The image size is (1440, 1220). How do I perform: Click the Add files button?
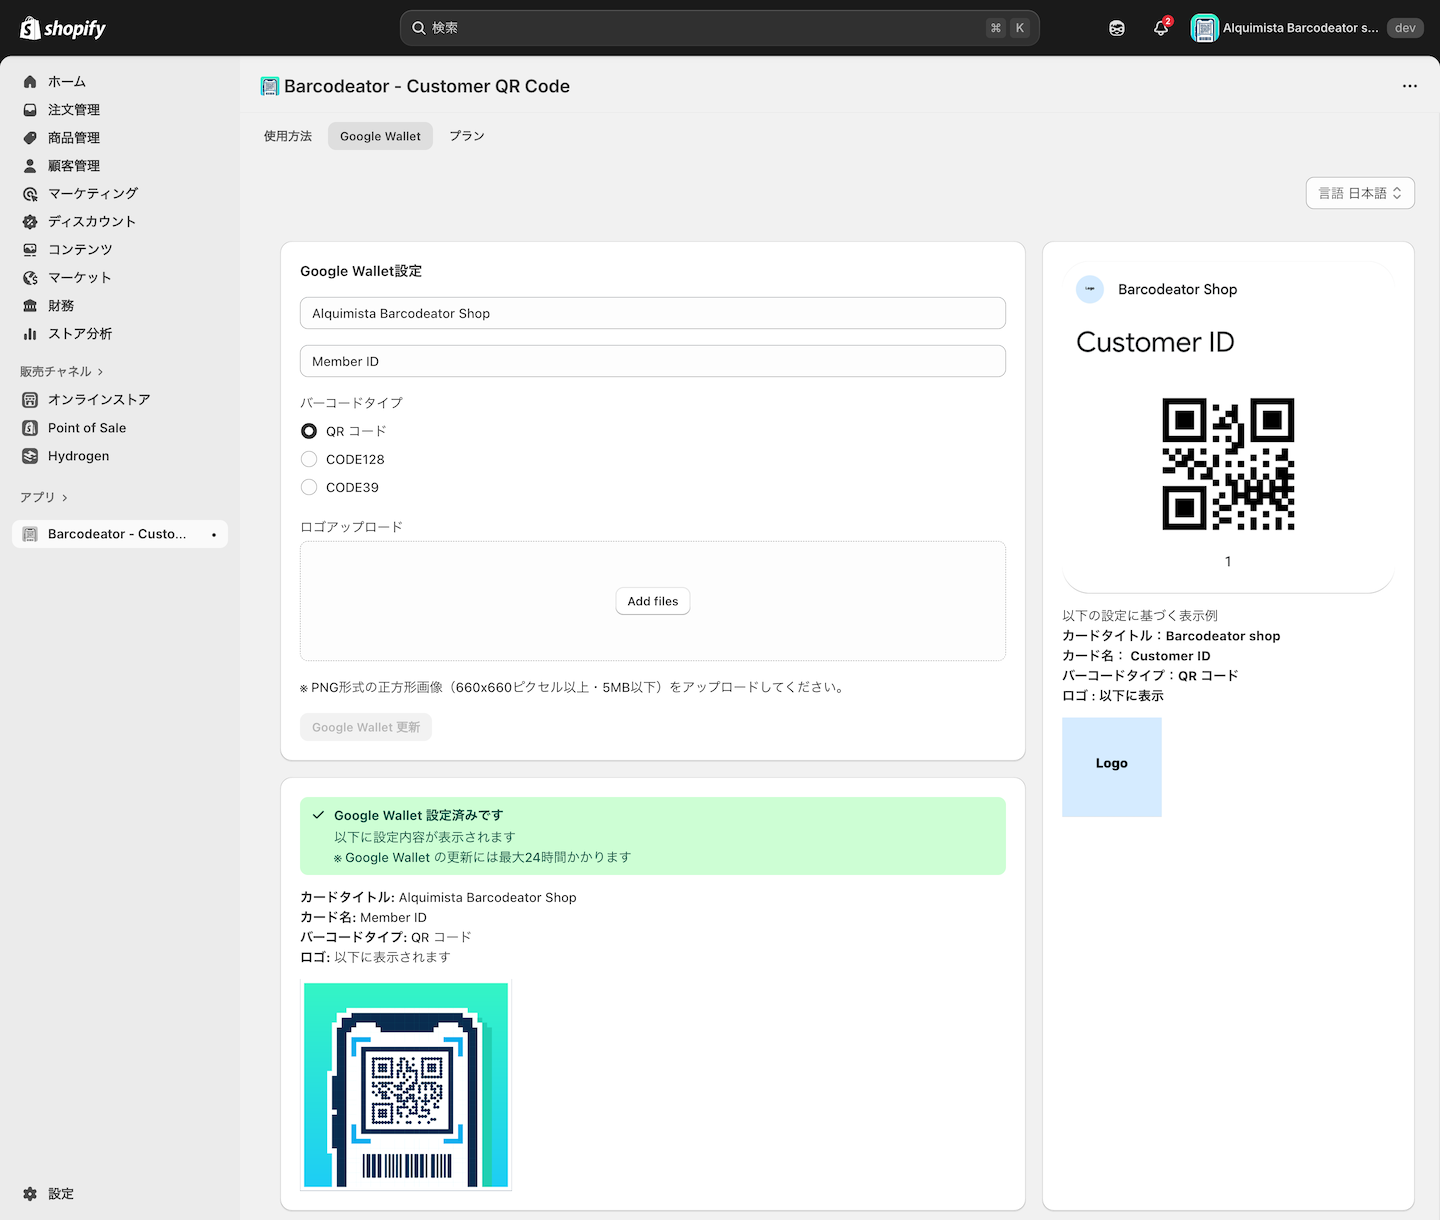(652, 601)
